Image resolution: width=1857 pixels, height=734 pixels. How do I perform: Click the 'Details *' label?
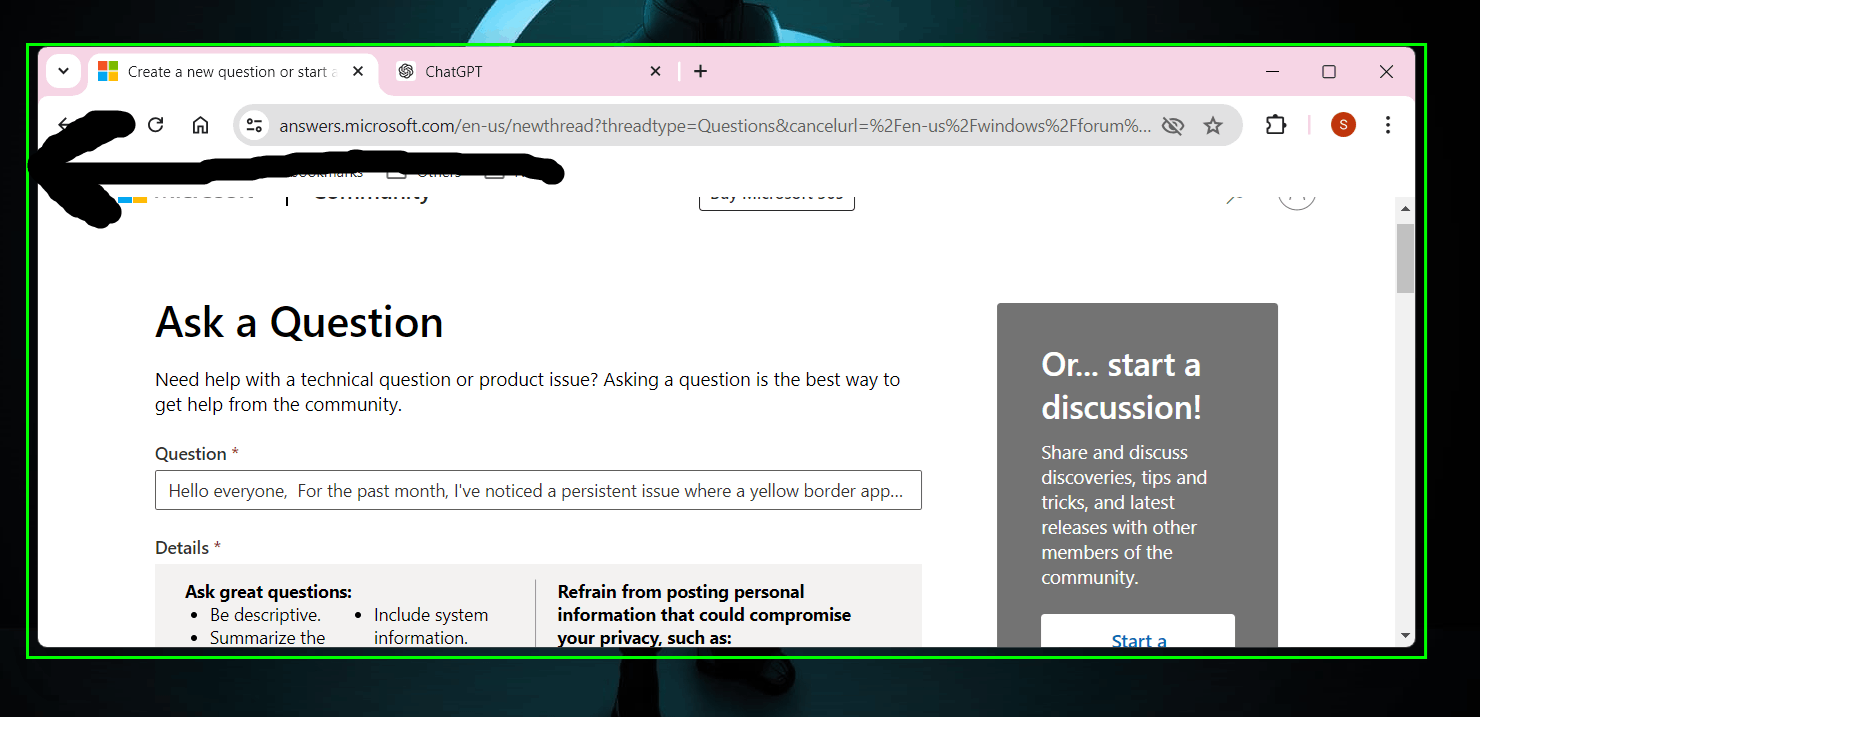[188, 548]
